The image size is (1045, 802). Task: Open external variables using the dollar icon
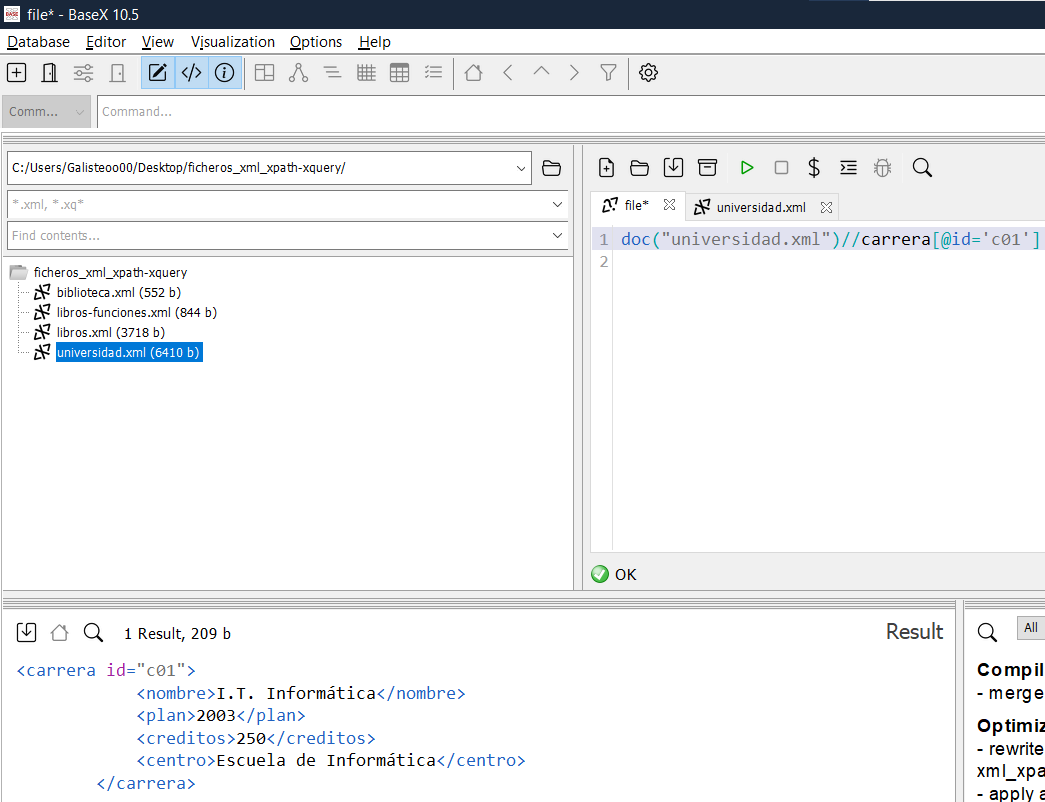[814, 167]
